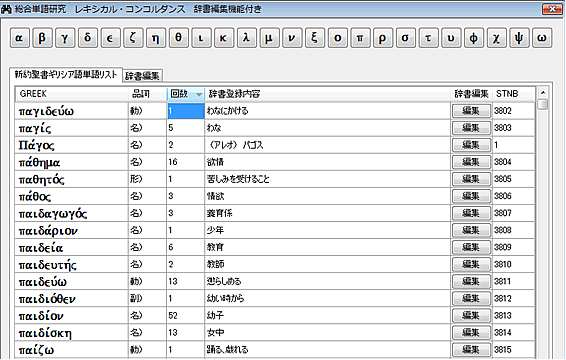Viewport: 566px width, 360px height.
Task: Click the STNB column header
Action: pos(513,94)
